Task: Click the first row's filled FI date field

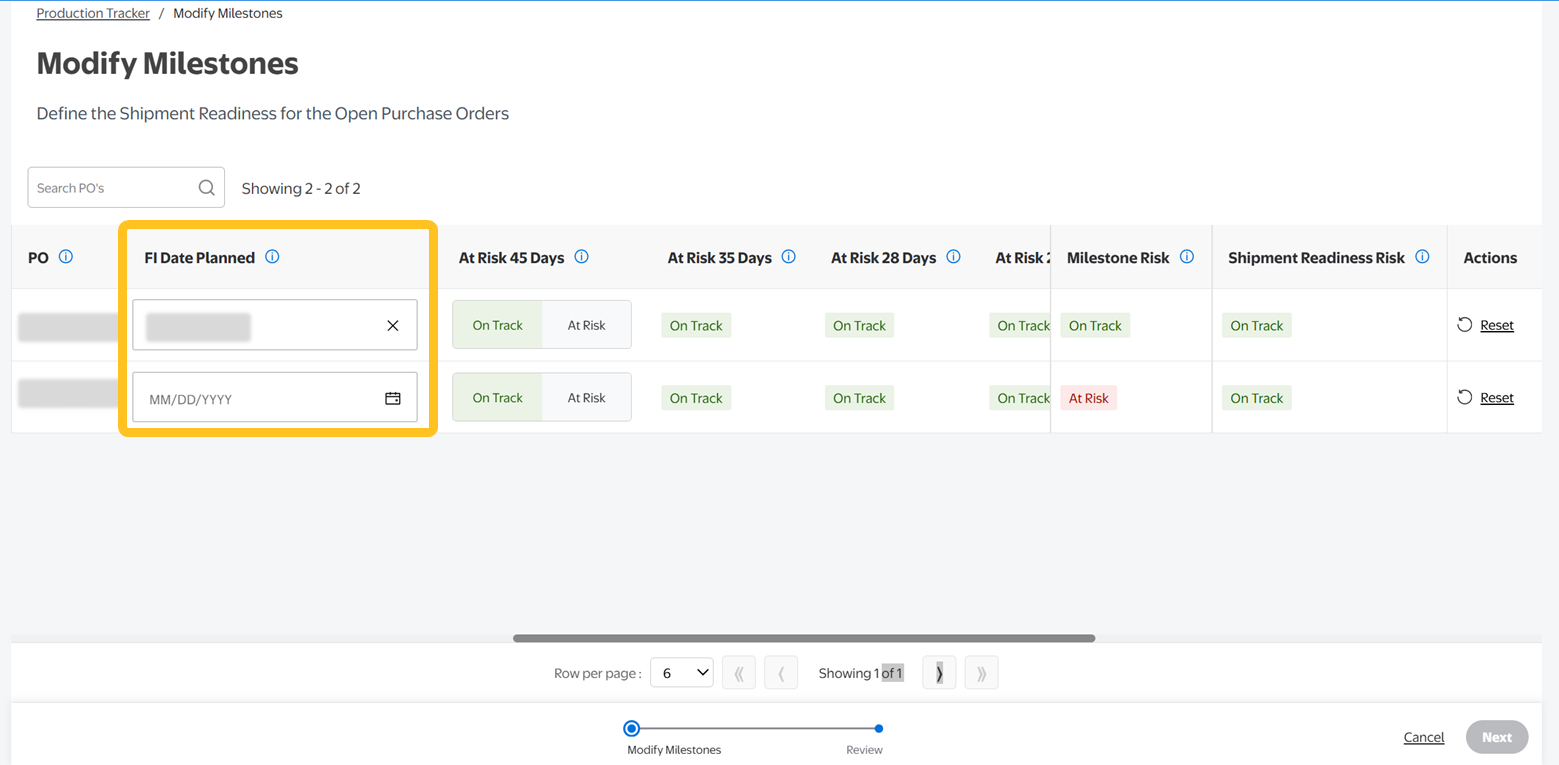Action: click(x=275, y=325)
